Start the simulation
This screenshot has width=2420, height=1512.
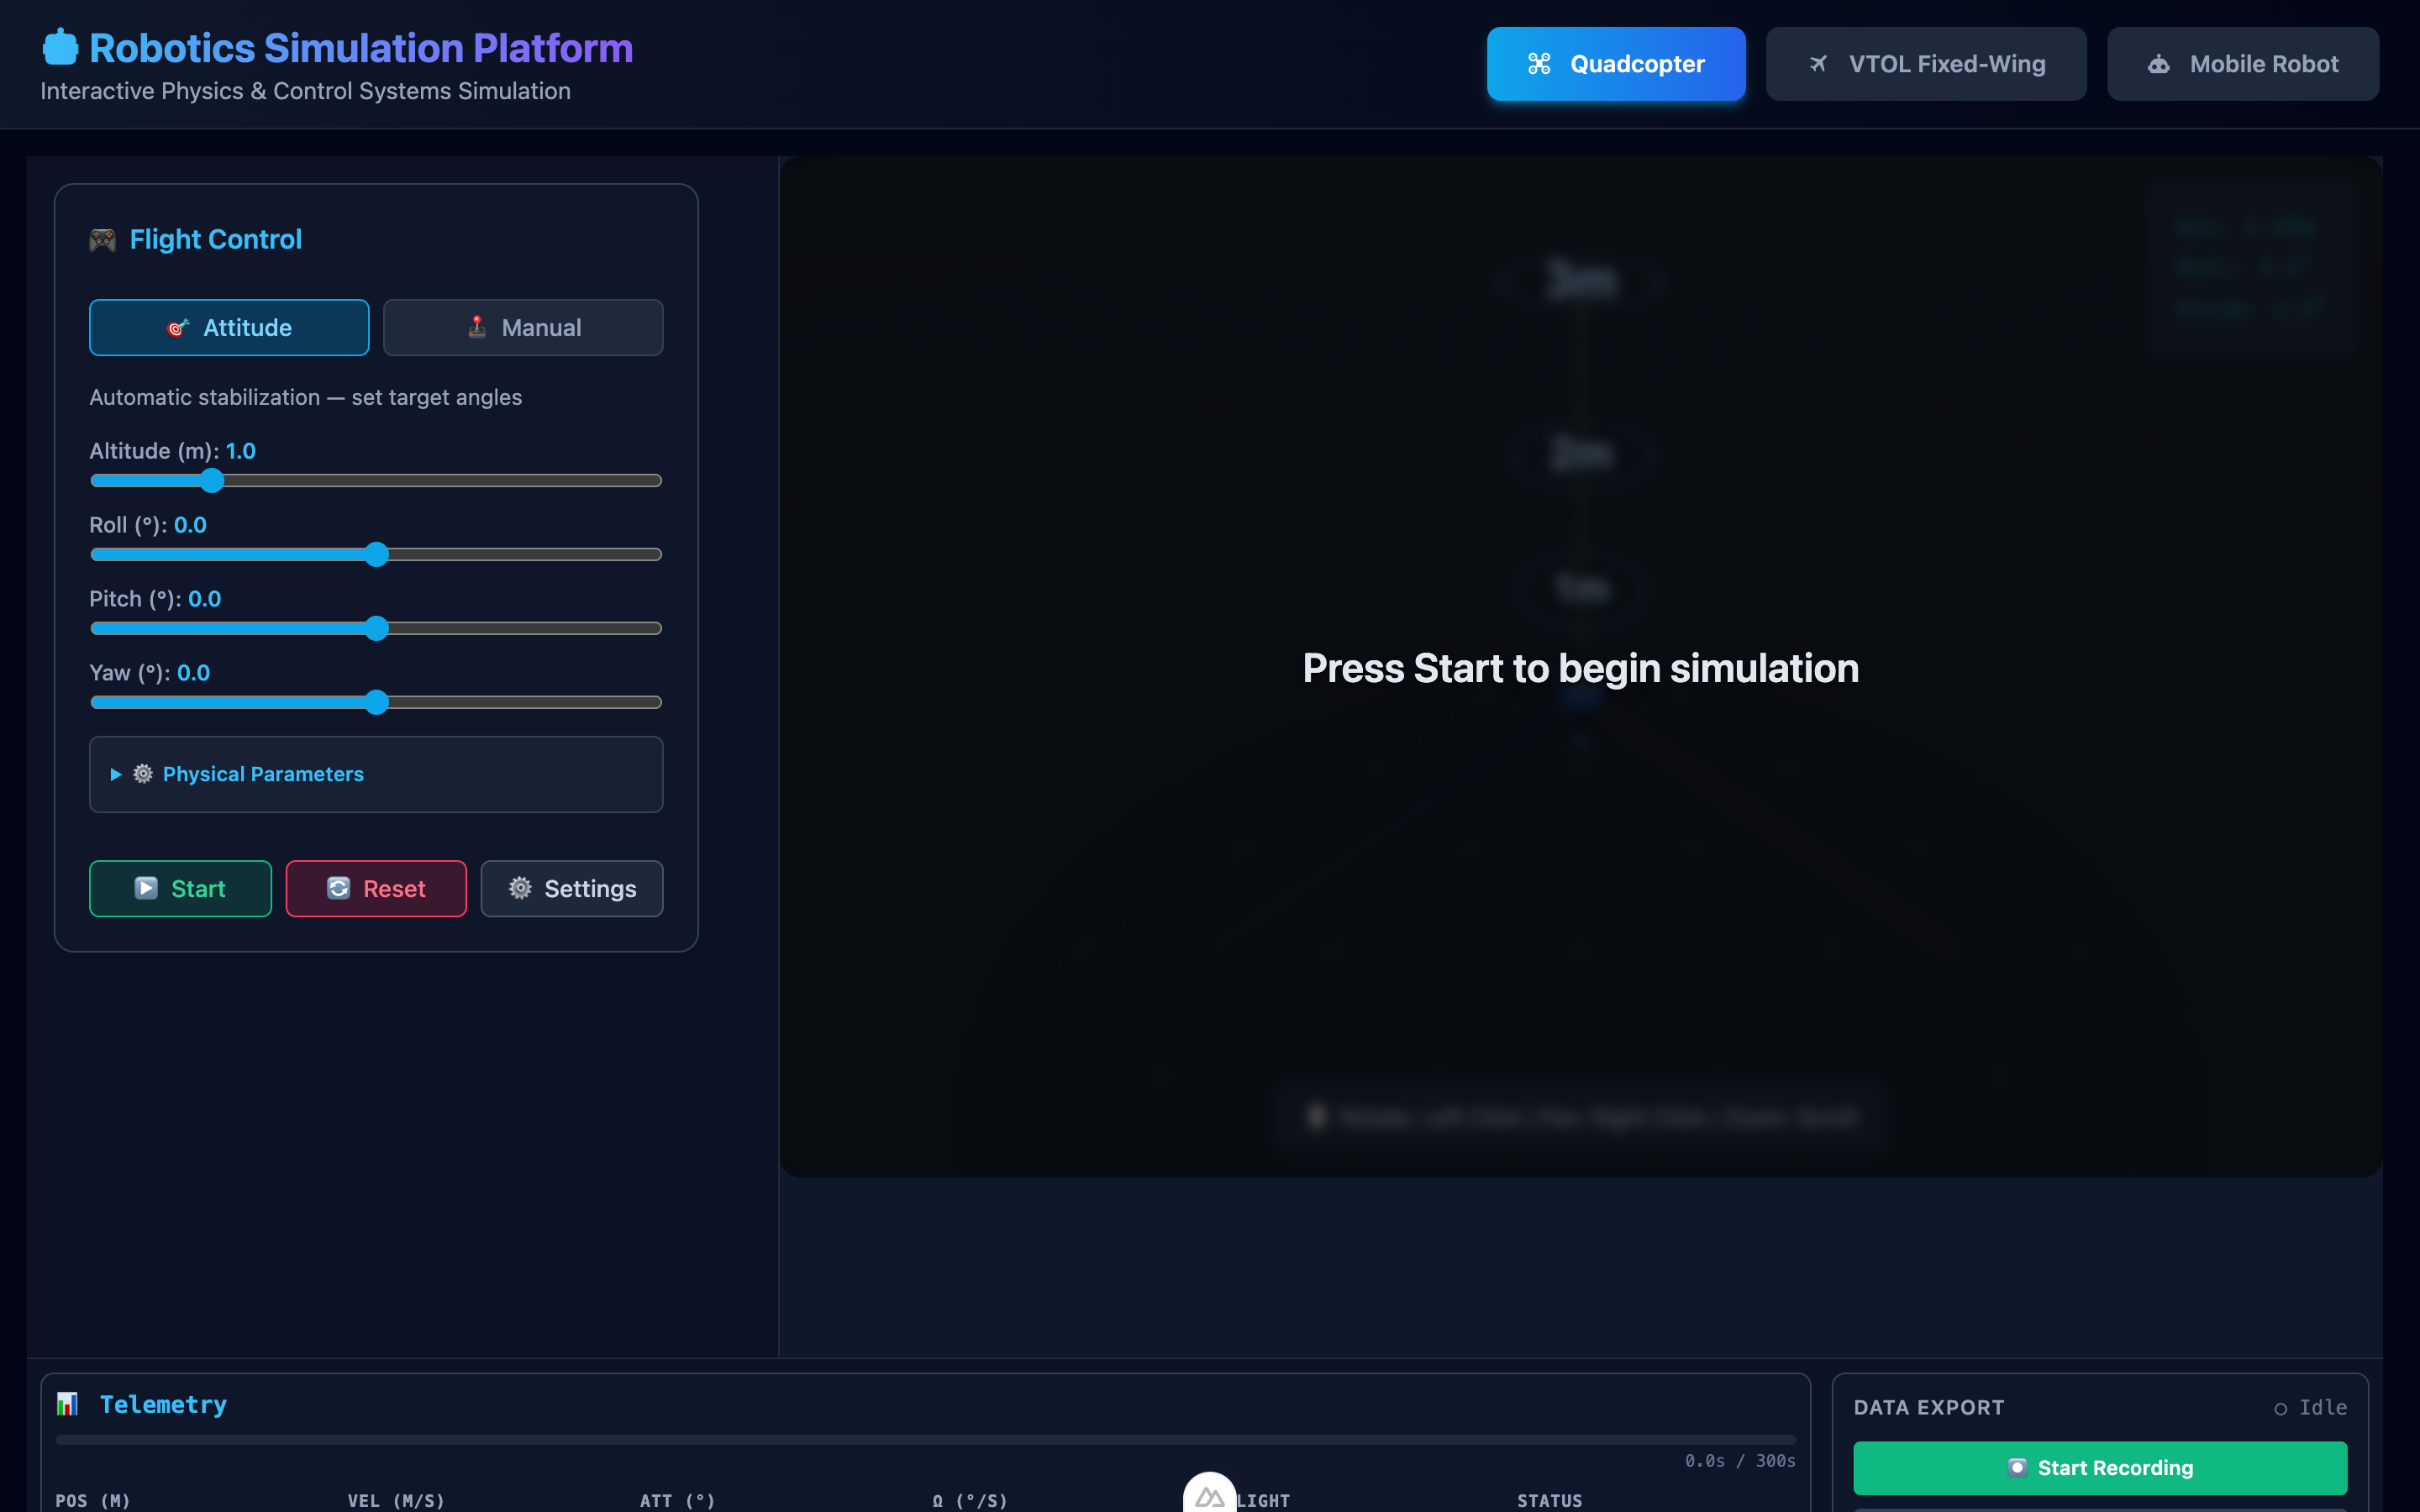pyautogui.click(x=180, y=888)
